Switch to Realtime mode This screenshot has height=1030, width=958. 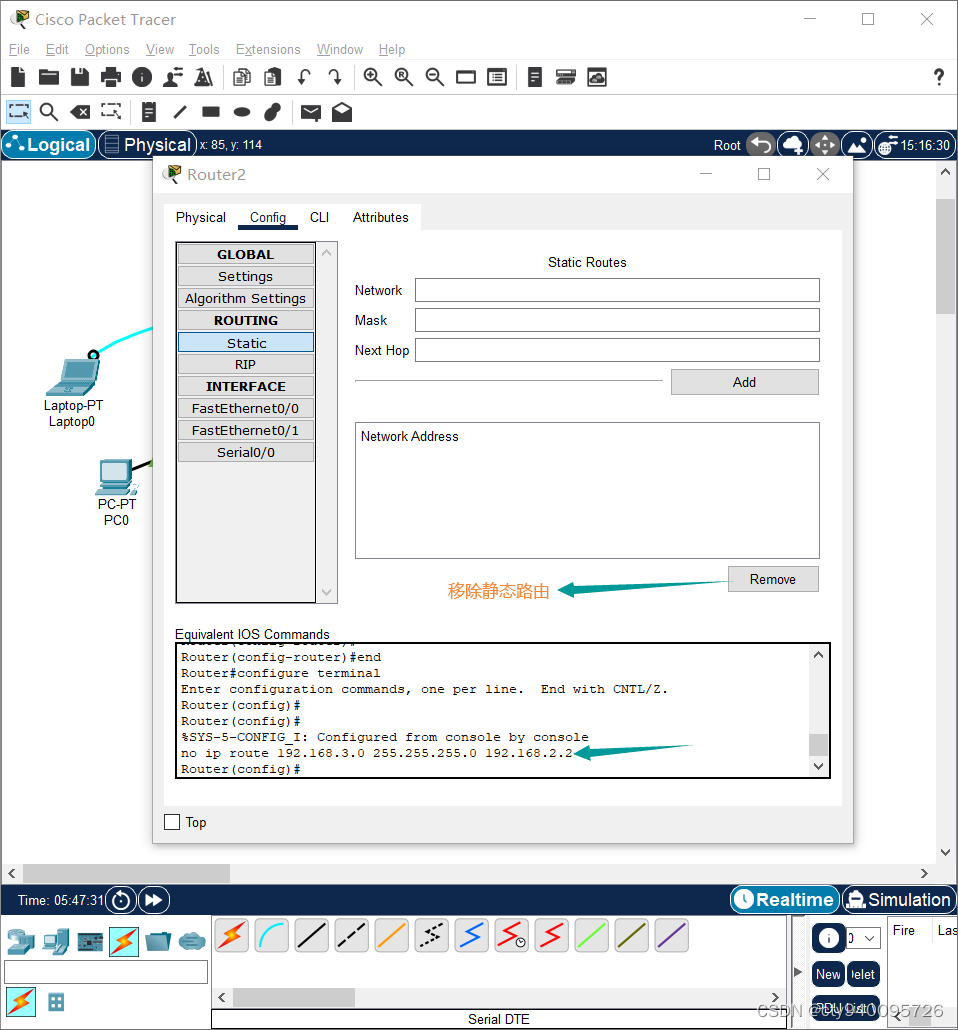coord(785,900)
